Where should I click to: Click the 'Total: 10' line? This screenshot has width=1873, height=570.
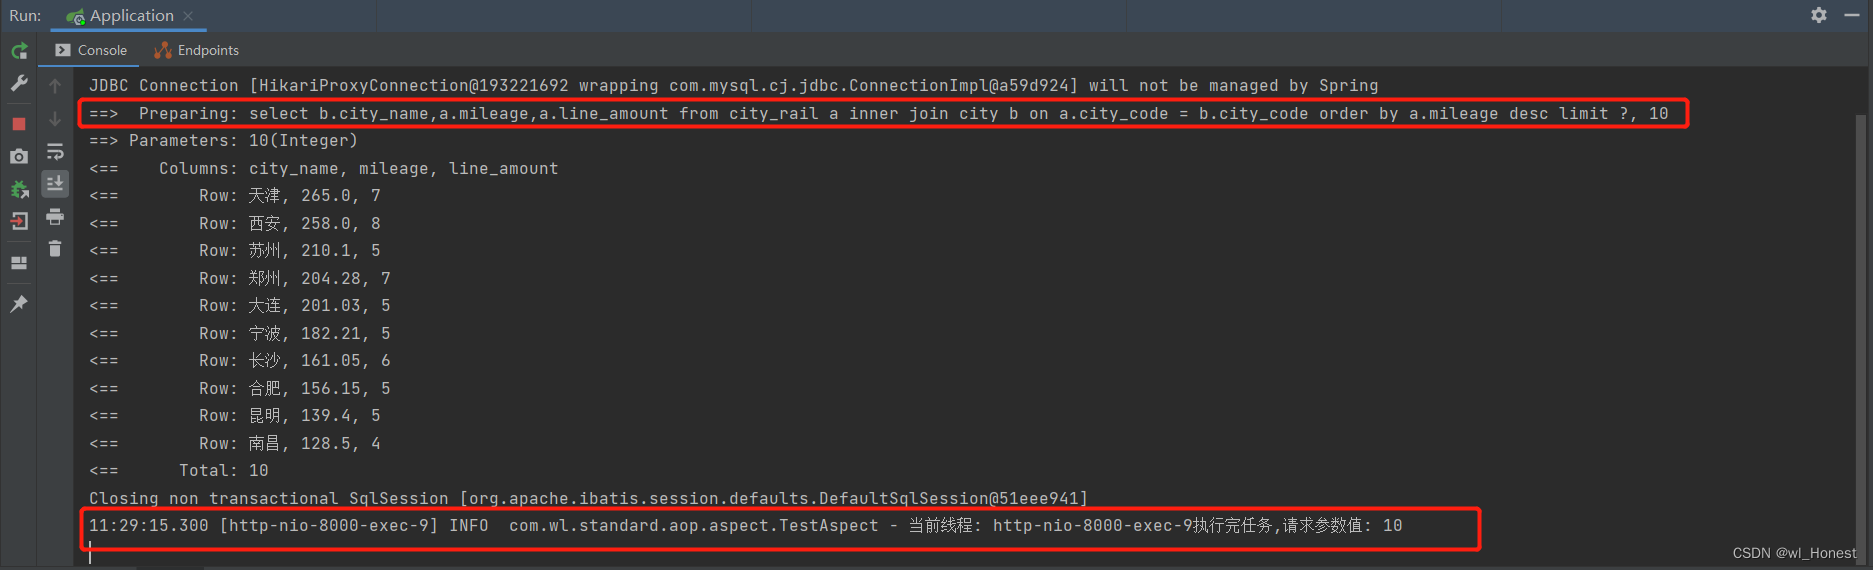(179, 471)
